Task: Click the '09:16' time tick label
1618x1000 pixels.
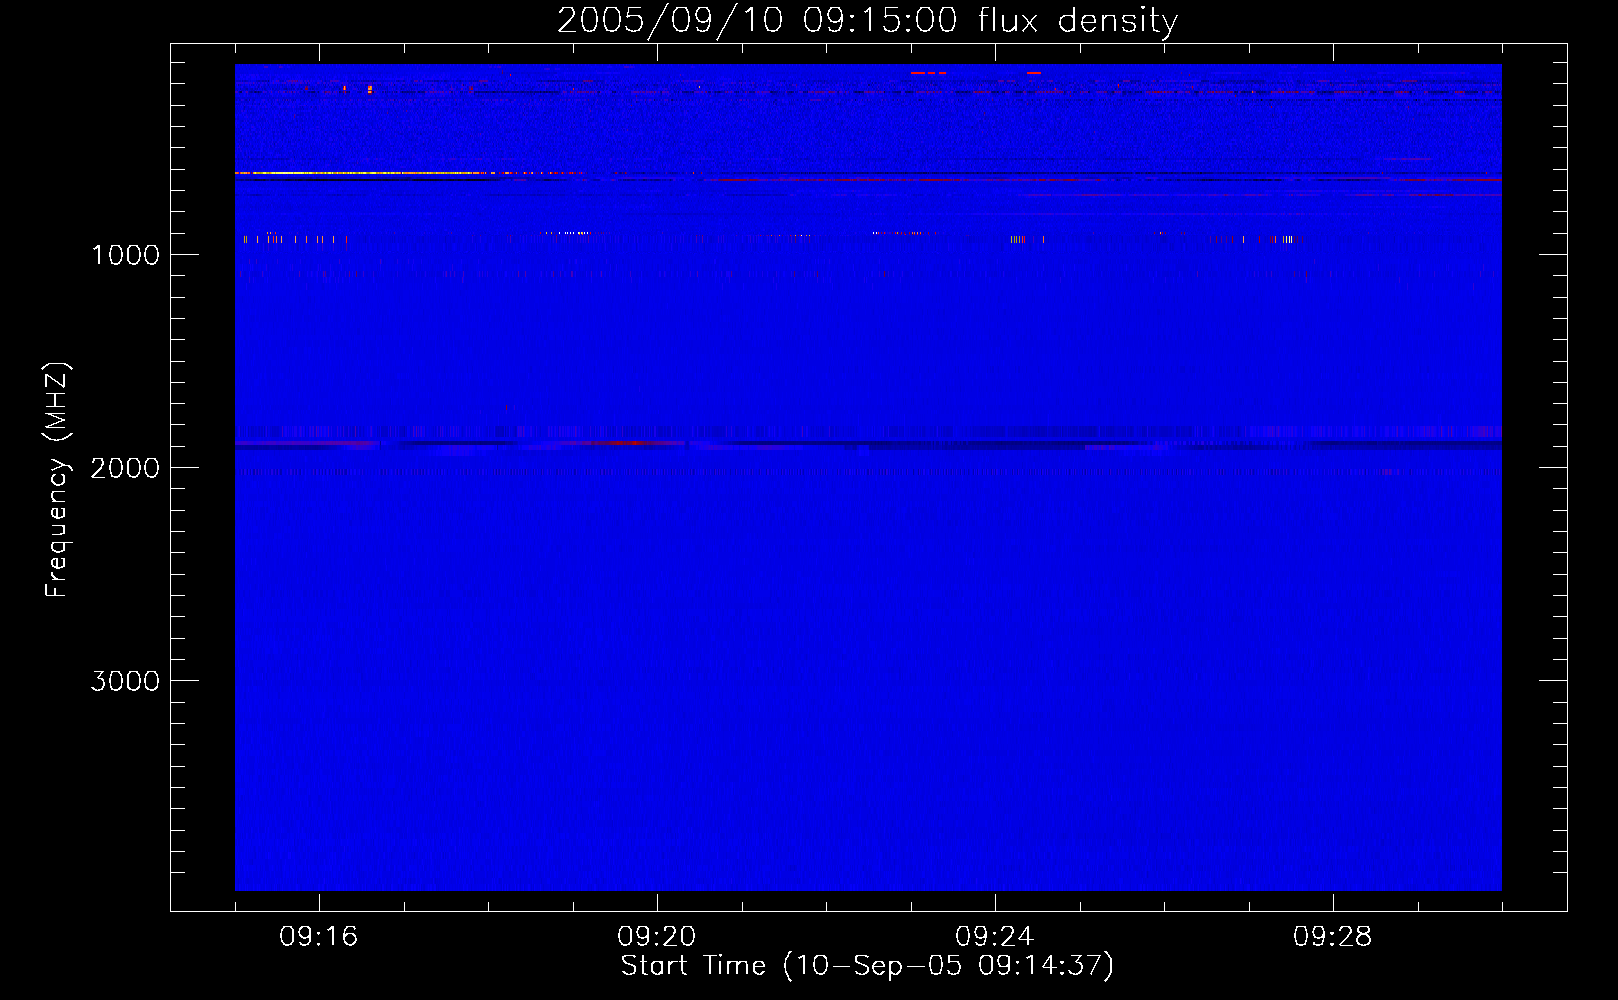Action: 319,937
